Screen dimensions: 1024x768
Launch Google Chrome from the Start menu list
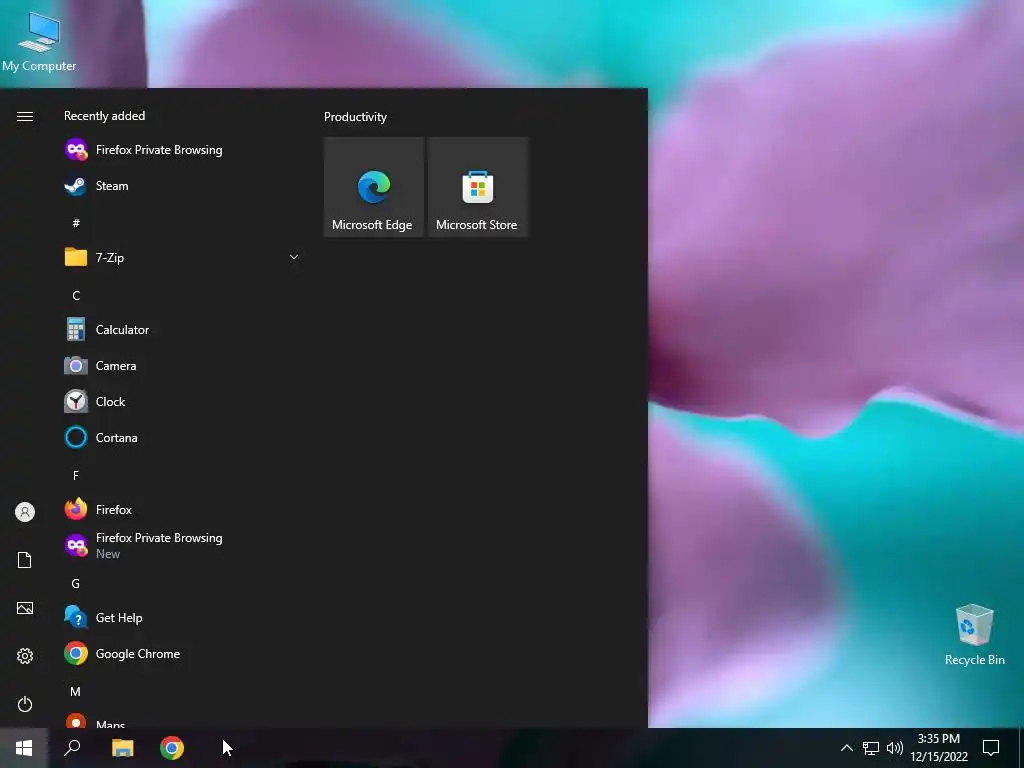point(183,653)
